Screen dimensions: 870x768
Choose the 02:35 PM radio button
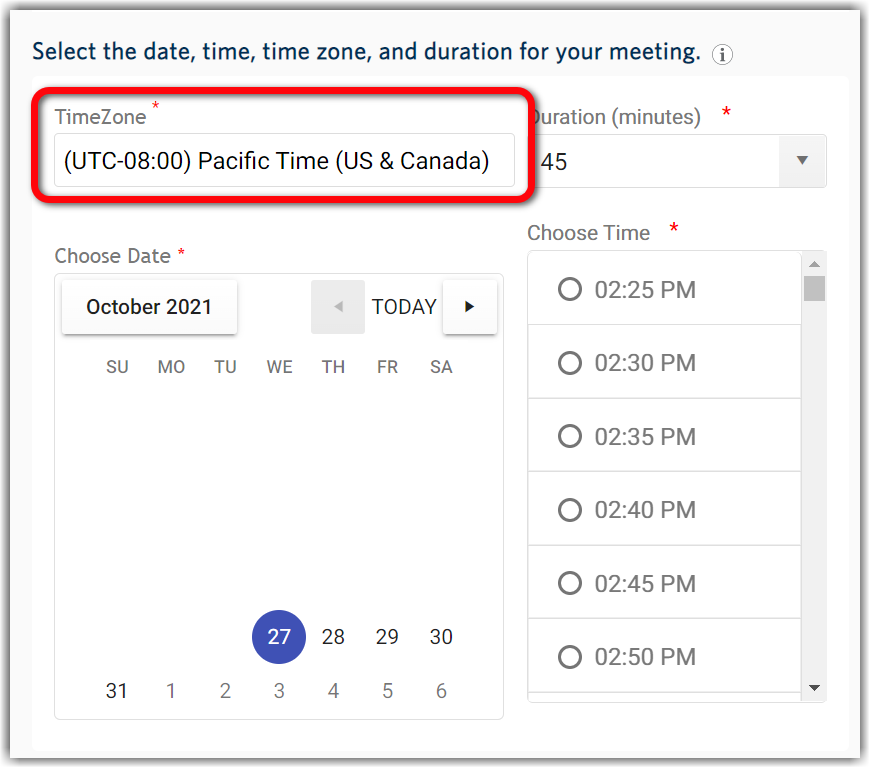[570, 437]
